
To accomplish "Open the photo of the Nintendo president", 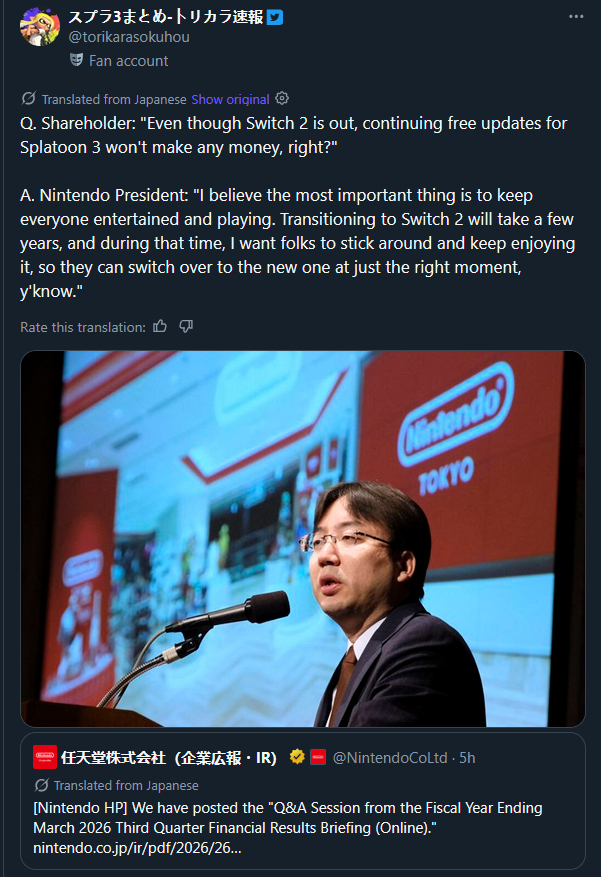I will pos(303,538).
